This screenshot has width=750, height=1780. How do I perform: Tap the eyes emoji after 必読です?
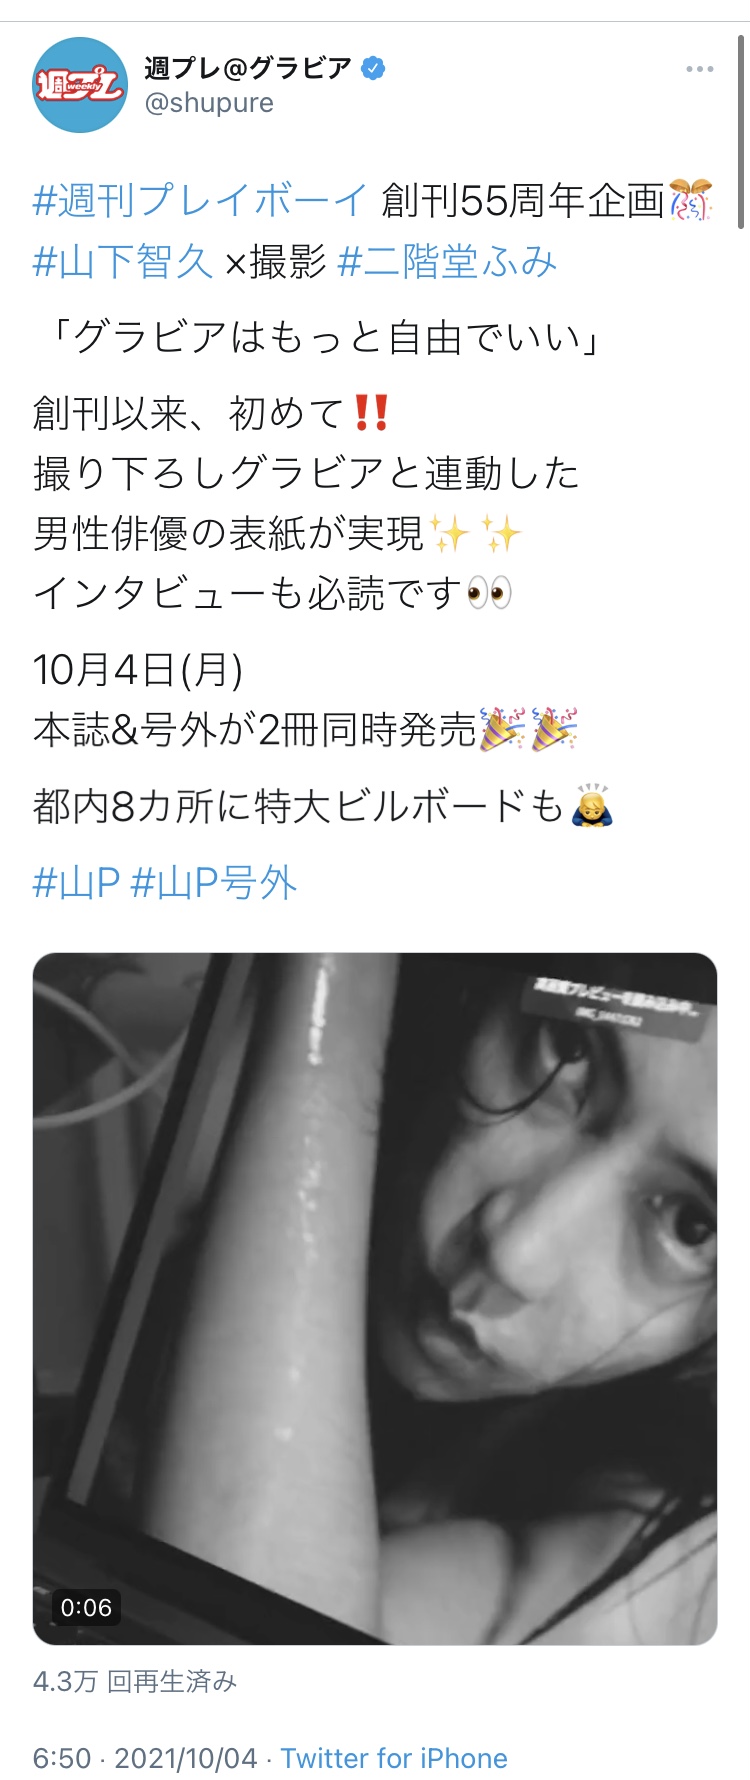[x=490, y=593]
